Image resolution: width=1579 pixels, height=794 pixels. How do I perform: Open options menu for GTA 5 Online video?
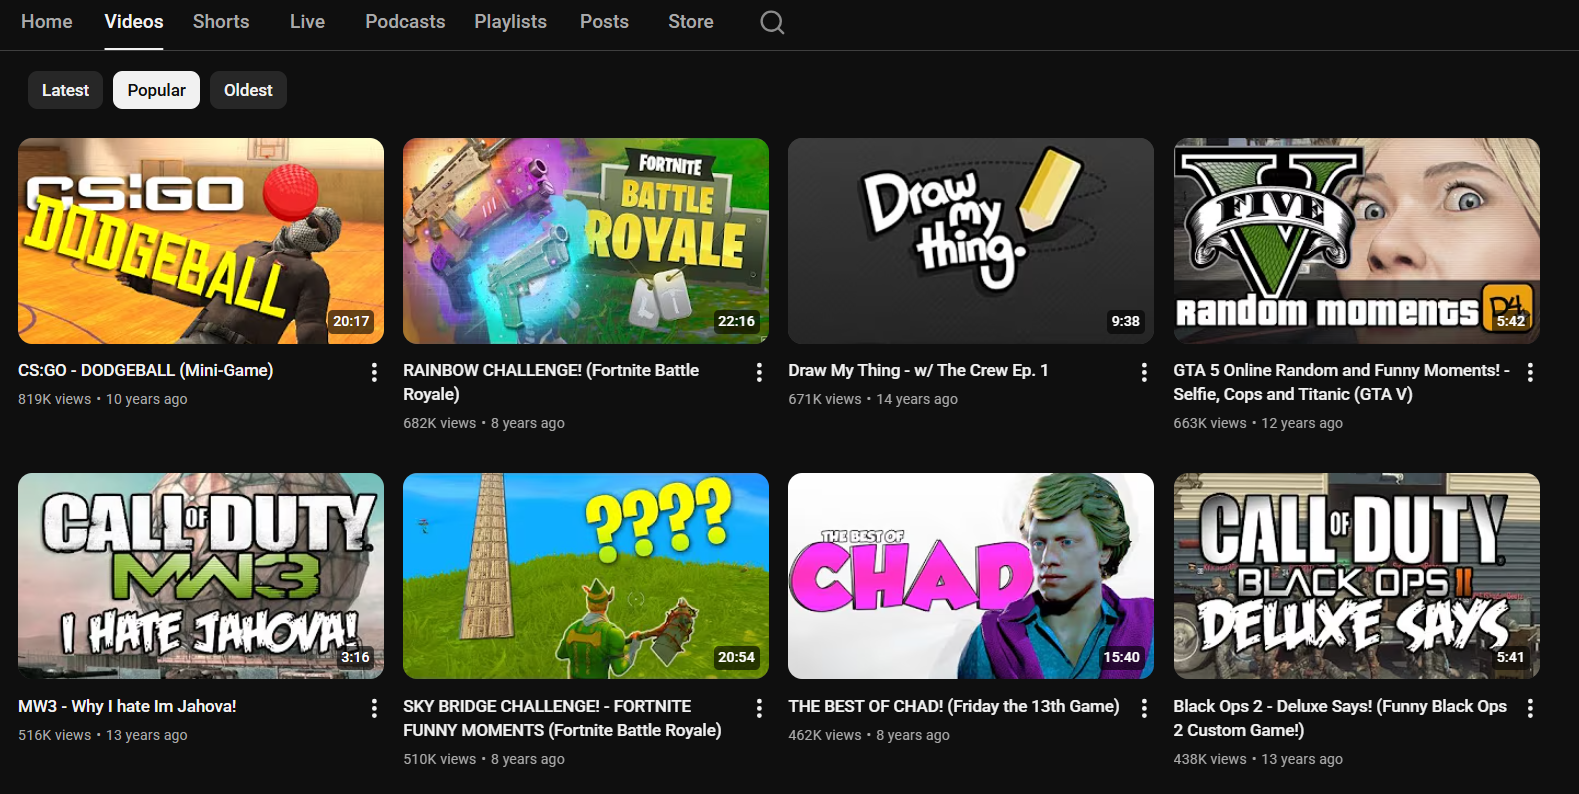coord(1530,372)
